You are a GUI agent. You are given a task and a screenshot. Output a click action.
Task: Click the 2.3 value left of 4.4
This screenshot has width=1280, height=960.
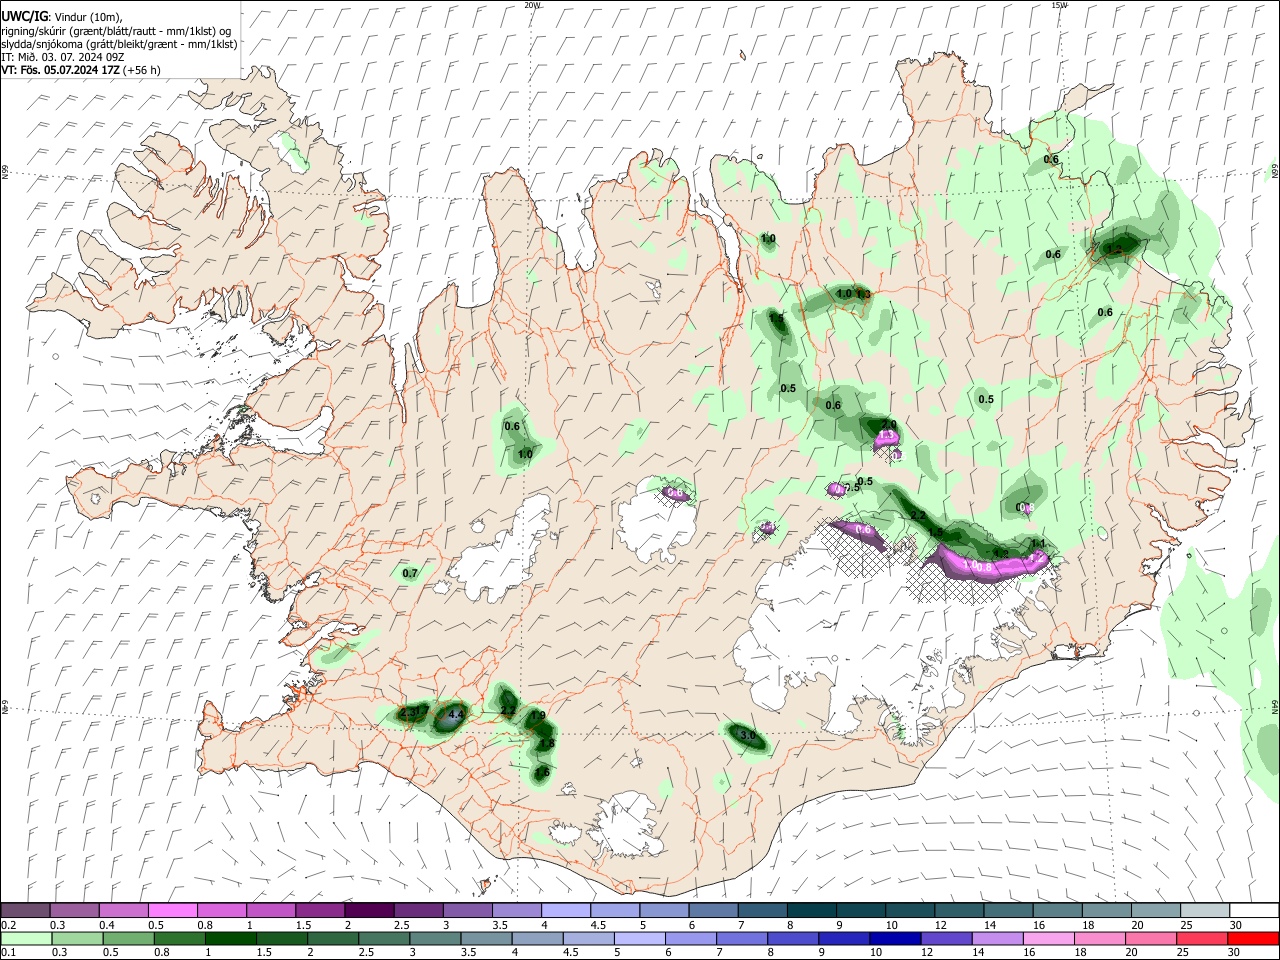coord(407,713)
